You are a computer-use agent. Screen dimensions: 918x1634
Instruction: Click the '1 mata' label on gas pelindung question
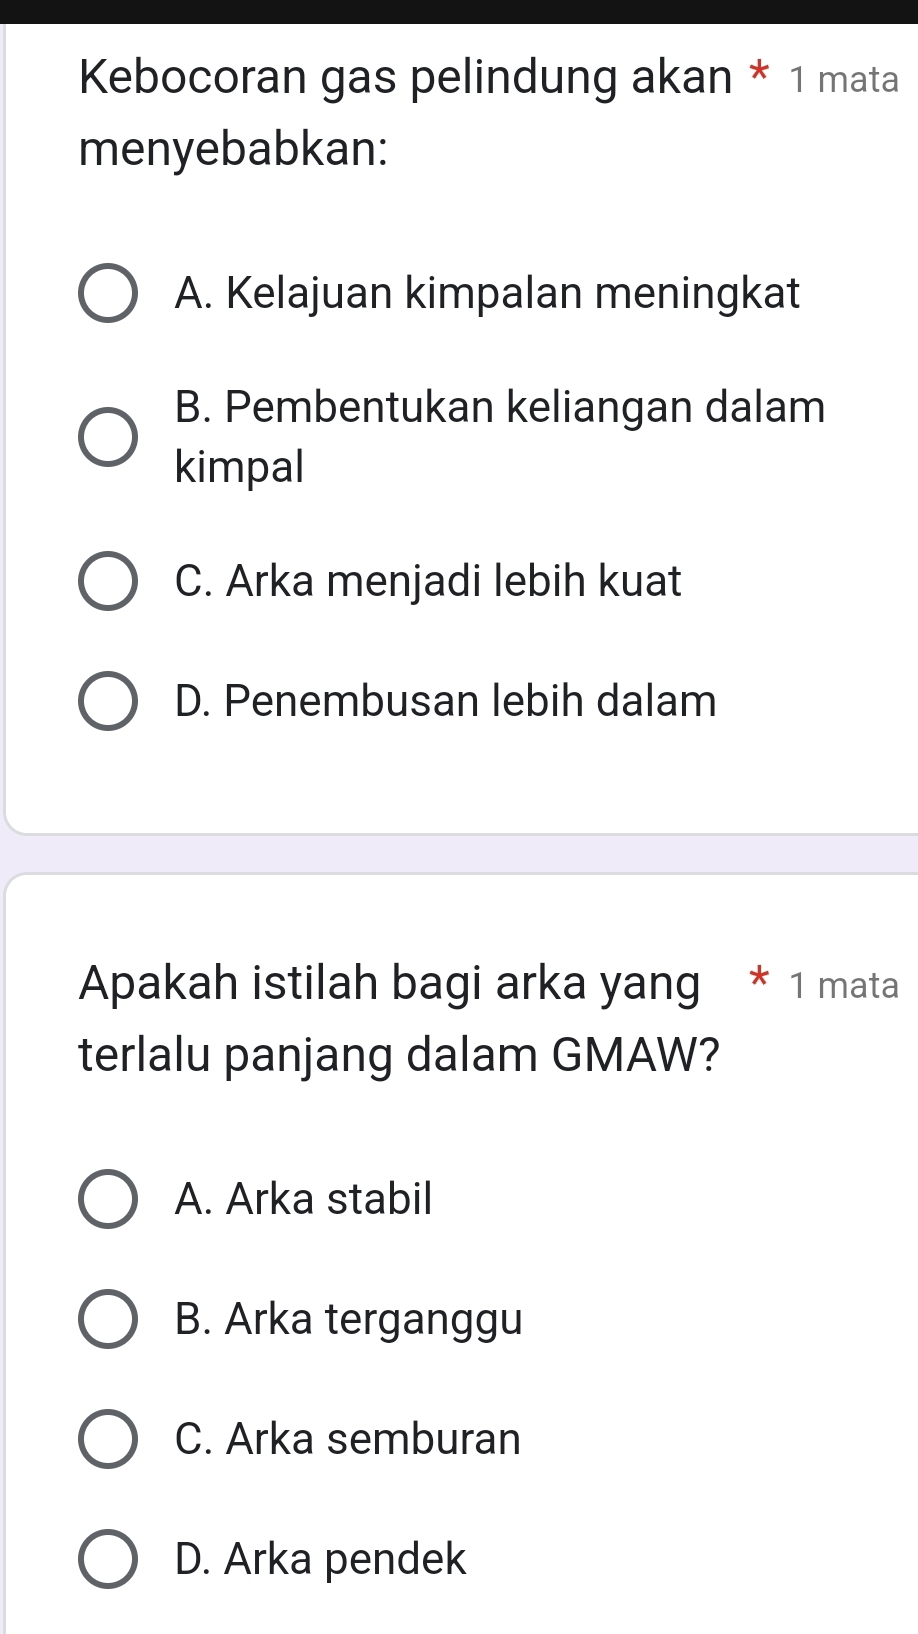pyautogui.click(x=843, y=79)
